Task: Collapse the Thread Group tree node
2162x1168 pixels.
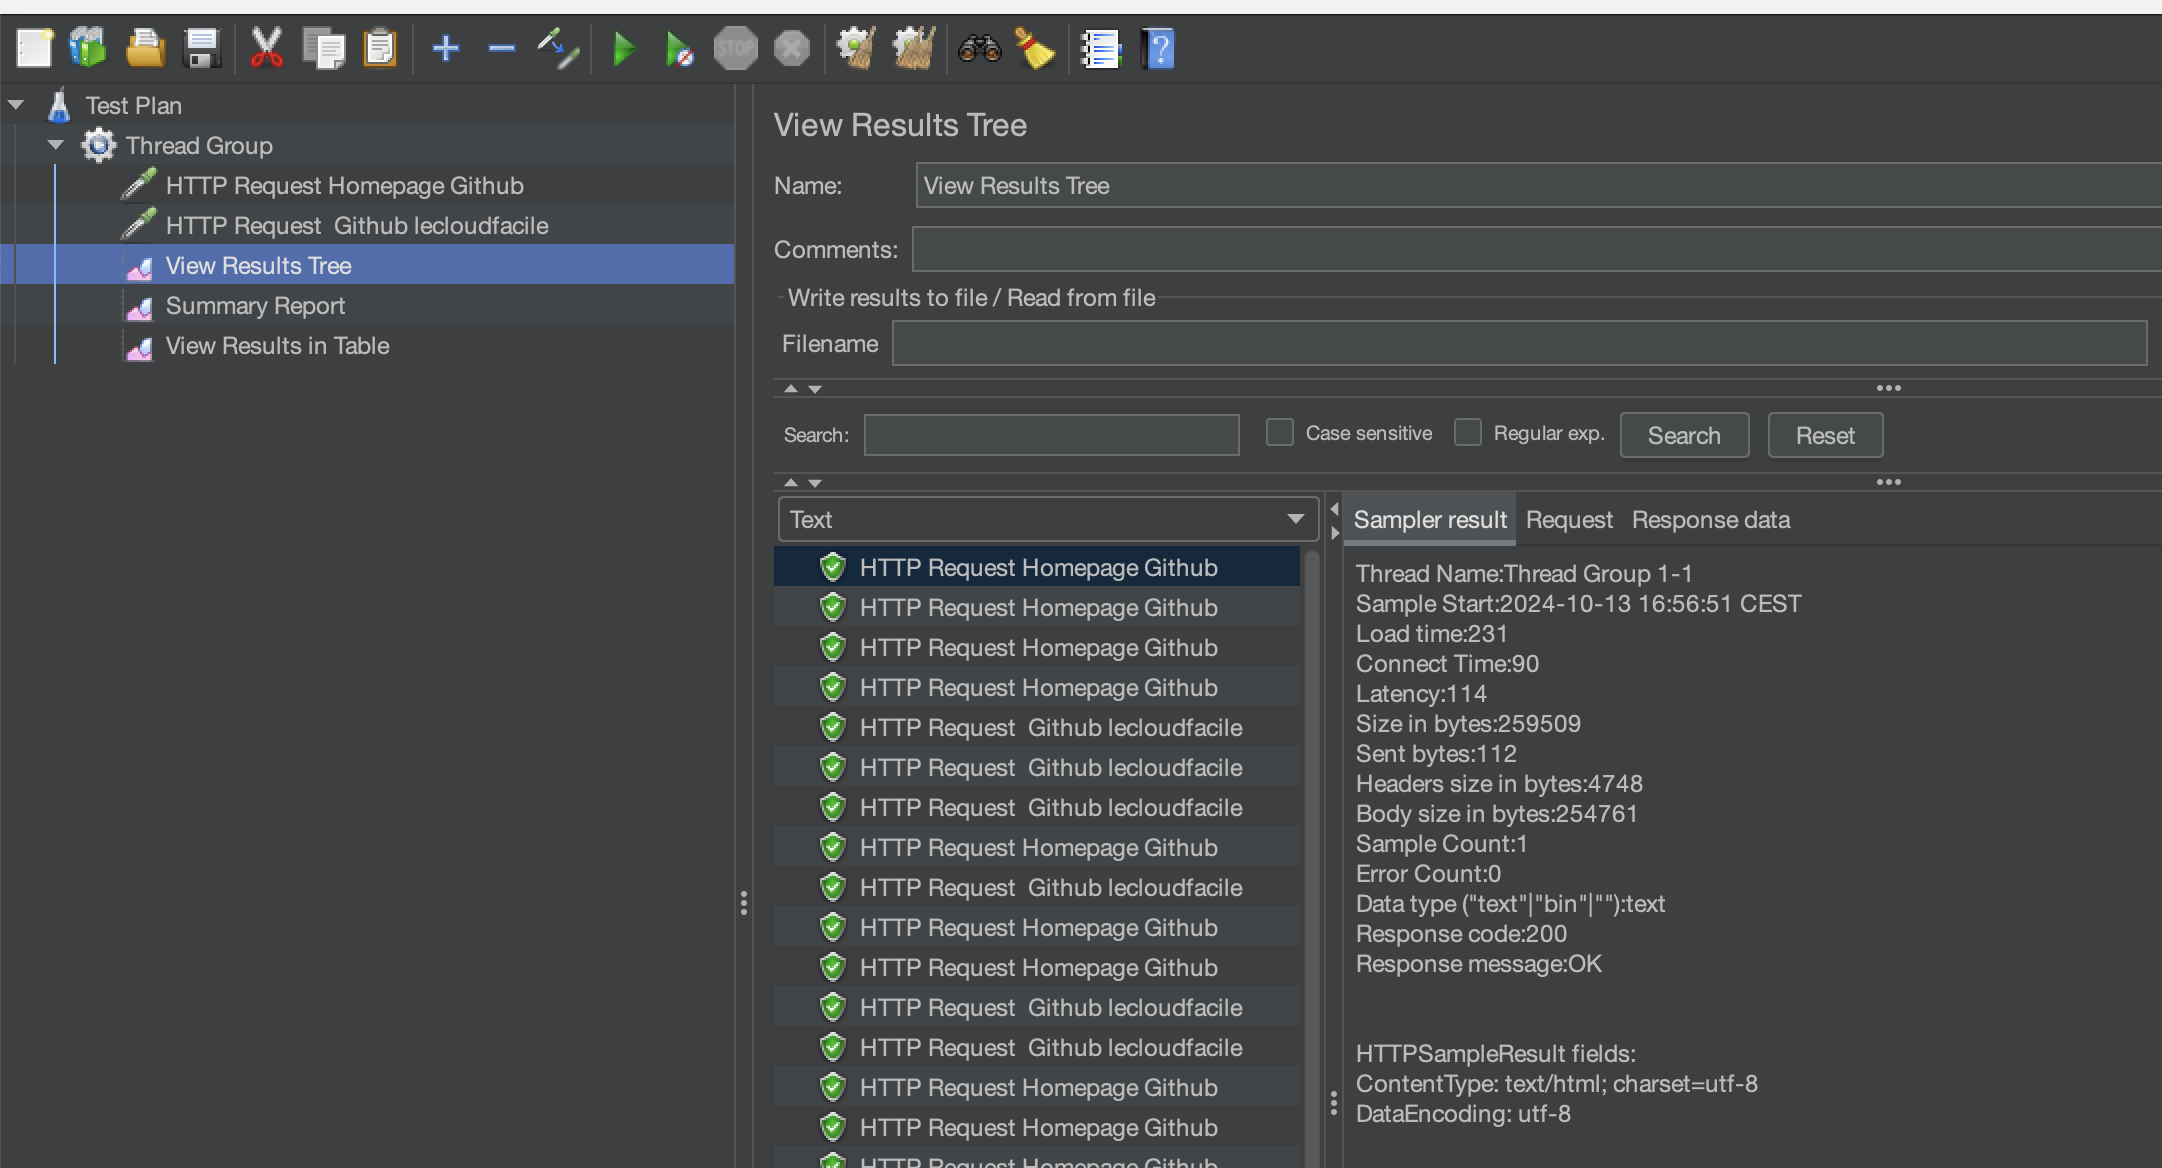Action: point(56,145)
